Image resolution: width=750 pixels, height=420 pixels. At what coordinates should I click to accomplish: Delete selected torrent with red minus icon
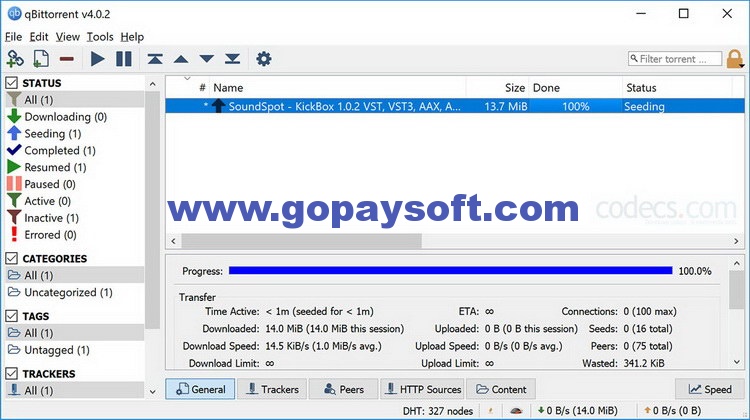(66, 59)
